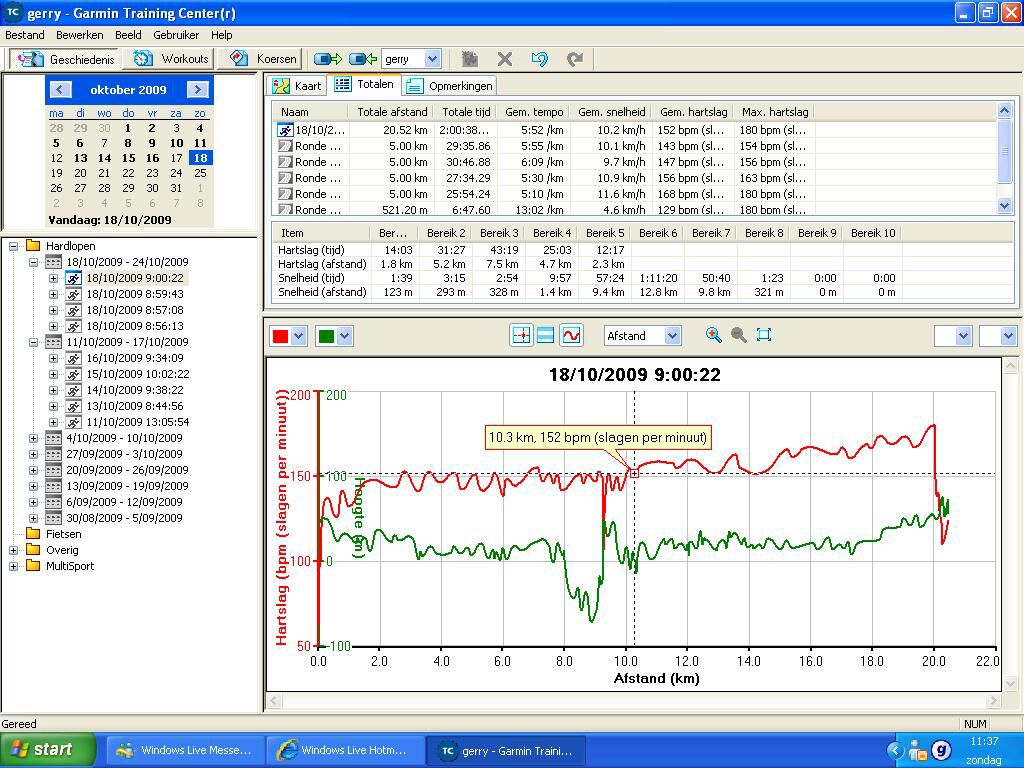Zoom in on the graph
The image size is (1024, 768).
pos(714,336)
